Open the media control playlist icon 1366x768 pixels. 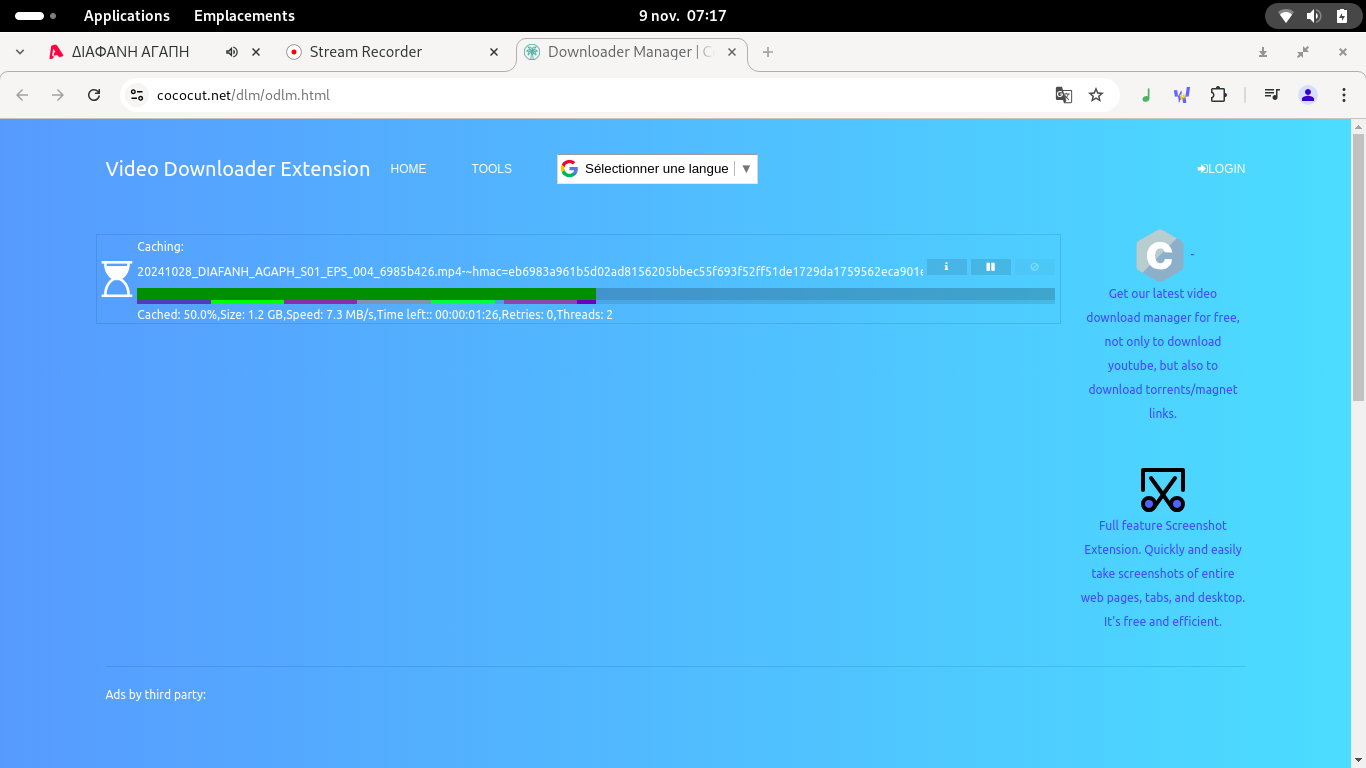[x=1272, y=95]
